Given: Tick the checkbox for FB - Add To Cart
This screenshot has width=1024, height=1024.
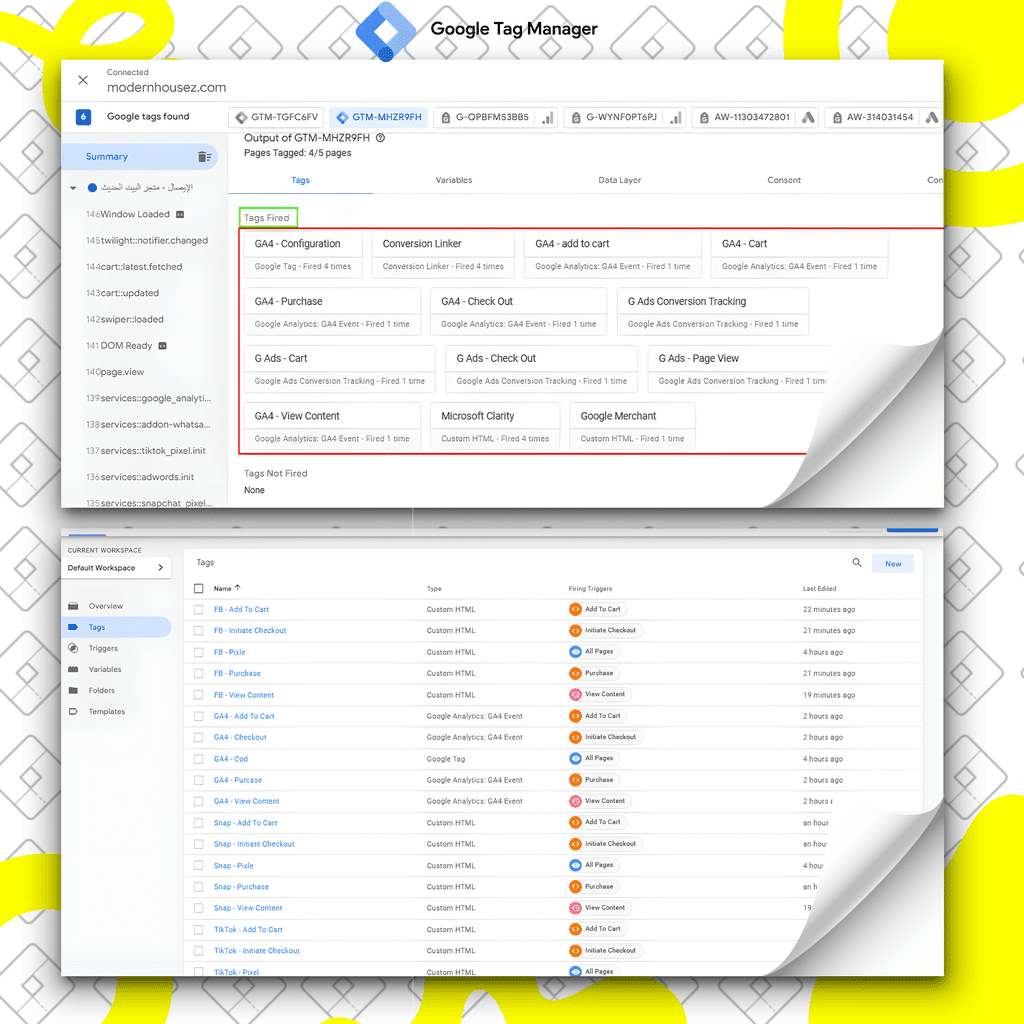Looking at the screenshot, I should 199,609.
